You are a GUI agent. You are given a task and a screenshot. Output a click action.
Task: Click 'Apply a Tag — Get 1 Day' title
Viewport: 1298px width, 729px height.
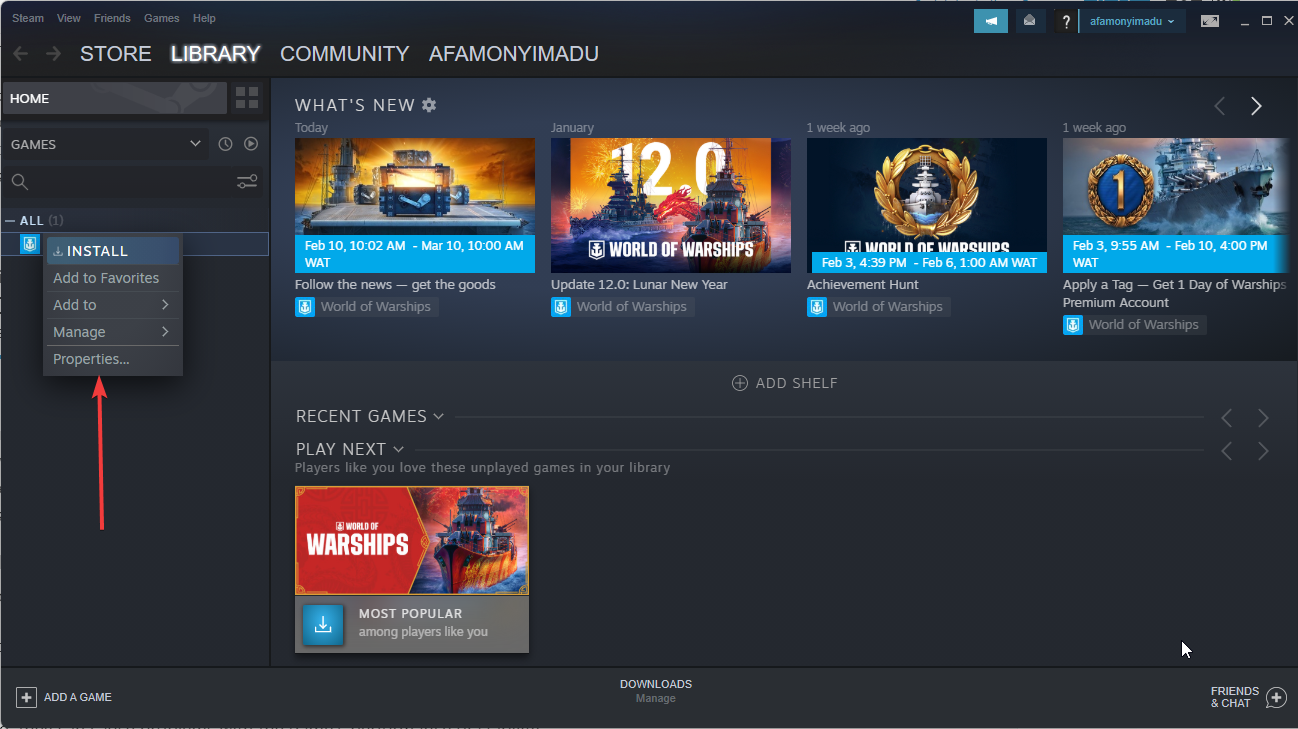pyautogui.click(x=1175, y=294)
